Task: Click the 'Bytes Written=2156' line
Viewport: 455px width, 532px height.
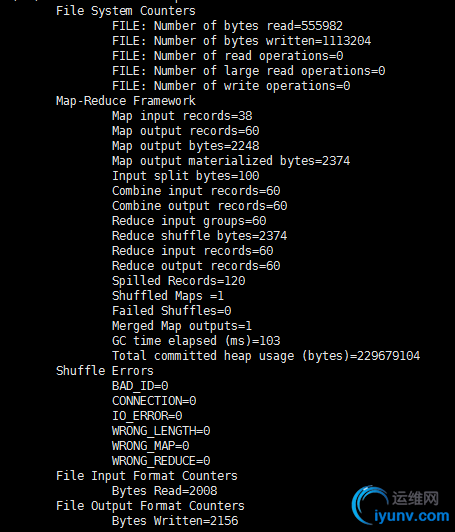Action: coord(175,520)
